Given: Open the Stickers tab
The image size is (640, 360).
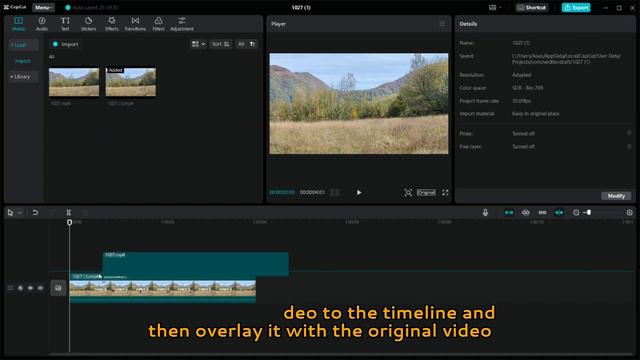Looking at the screenshot, I should click(x=88, y=24).
